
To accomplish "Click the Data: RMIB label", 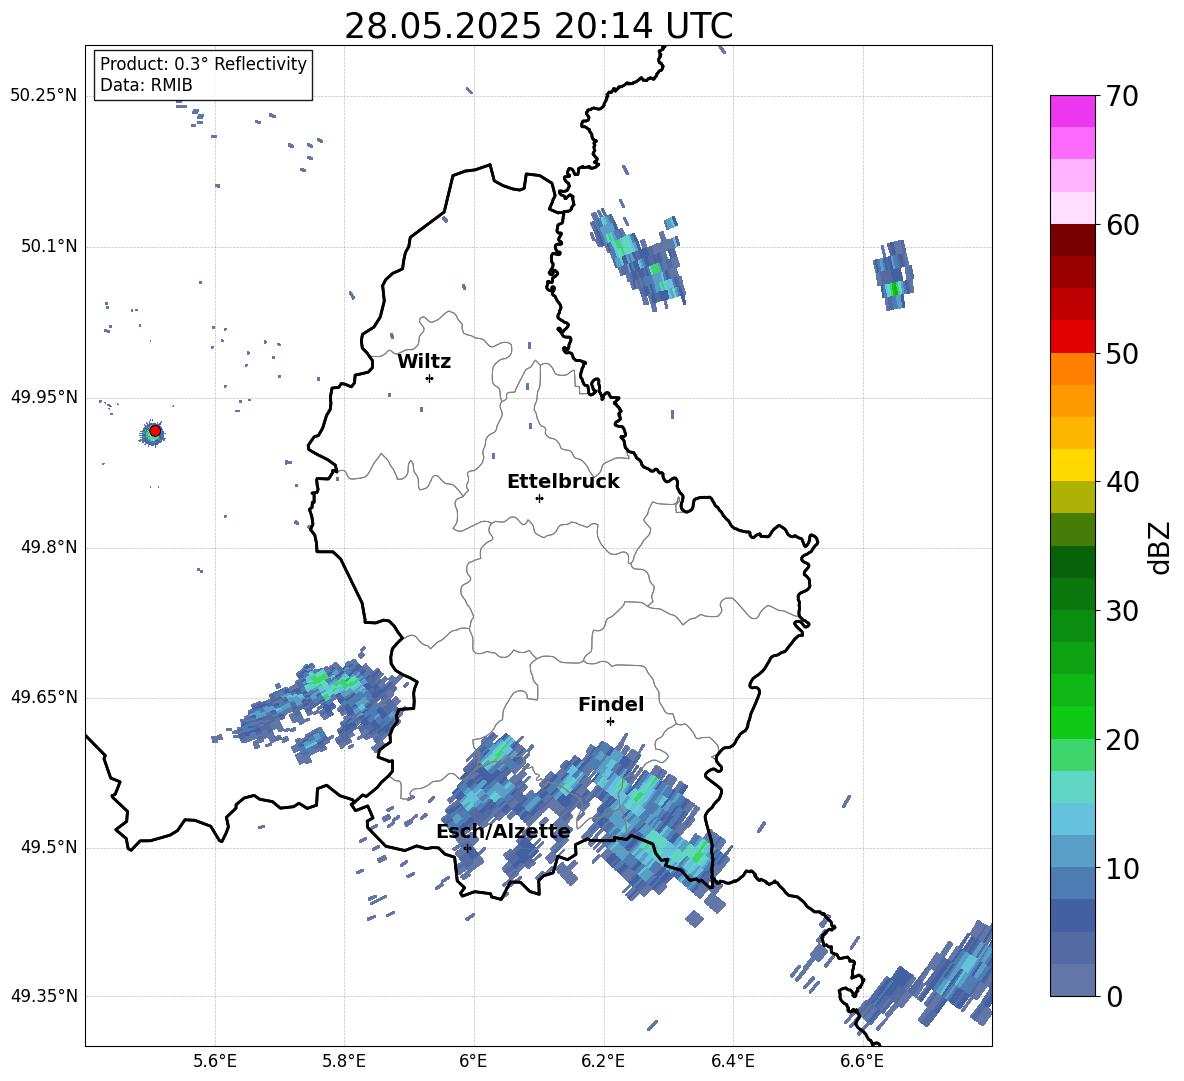I will (146, 85).
